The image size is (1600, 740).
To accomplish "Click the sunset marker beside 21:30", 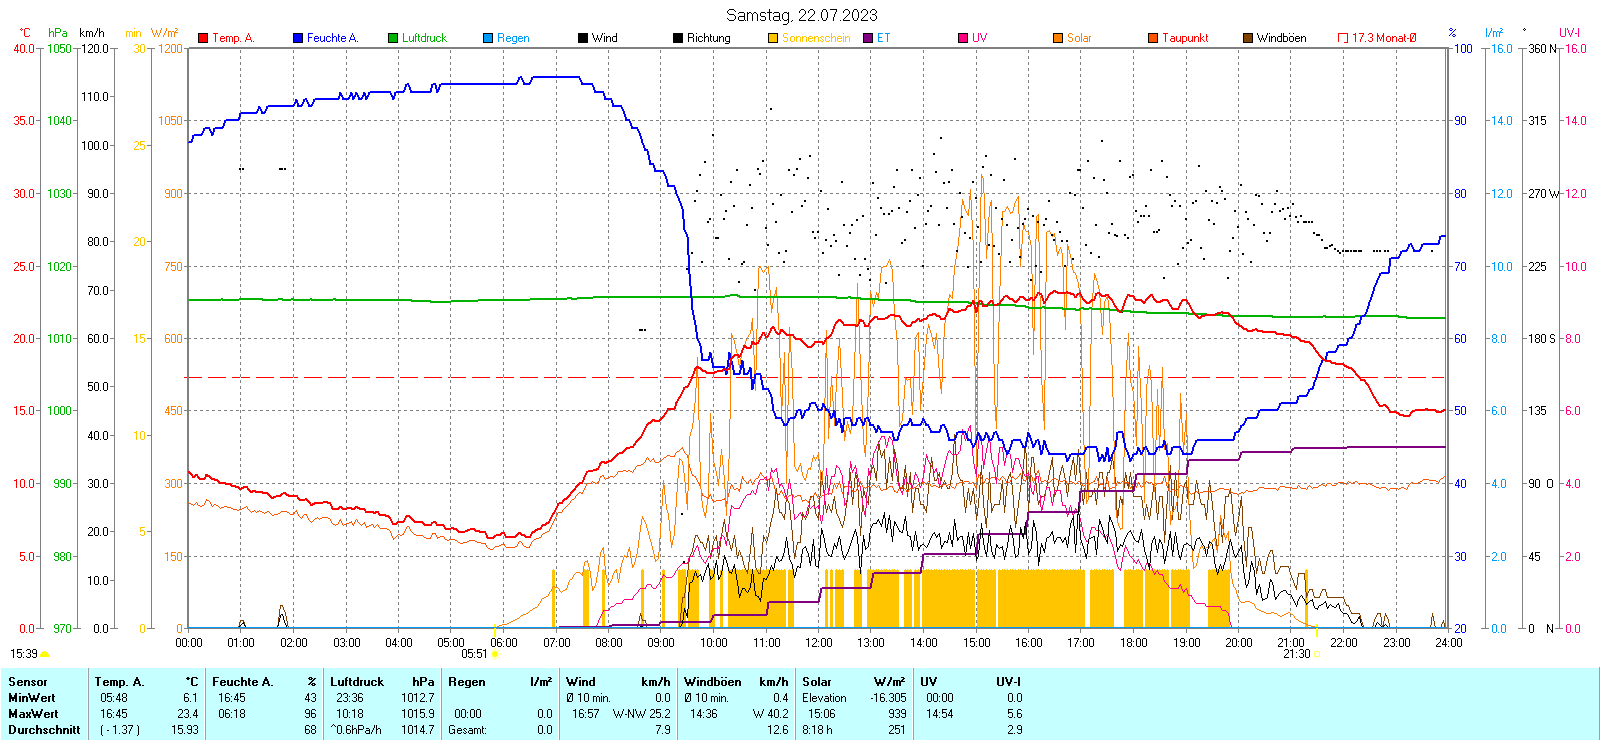I will [x=1316, y=654].
